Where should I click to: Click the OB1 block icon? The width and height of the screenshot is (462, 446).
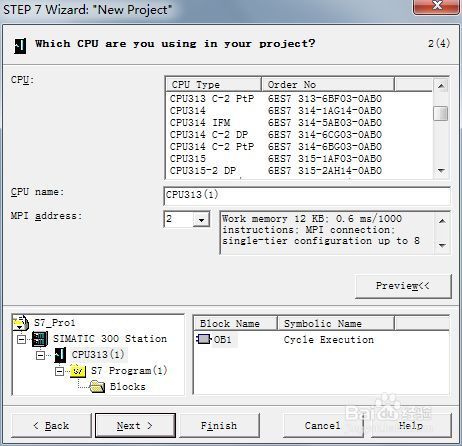[203, 339]
